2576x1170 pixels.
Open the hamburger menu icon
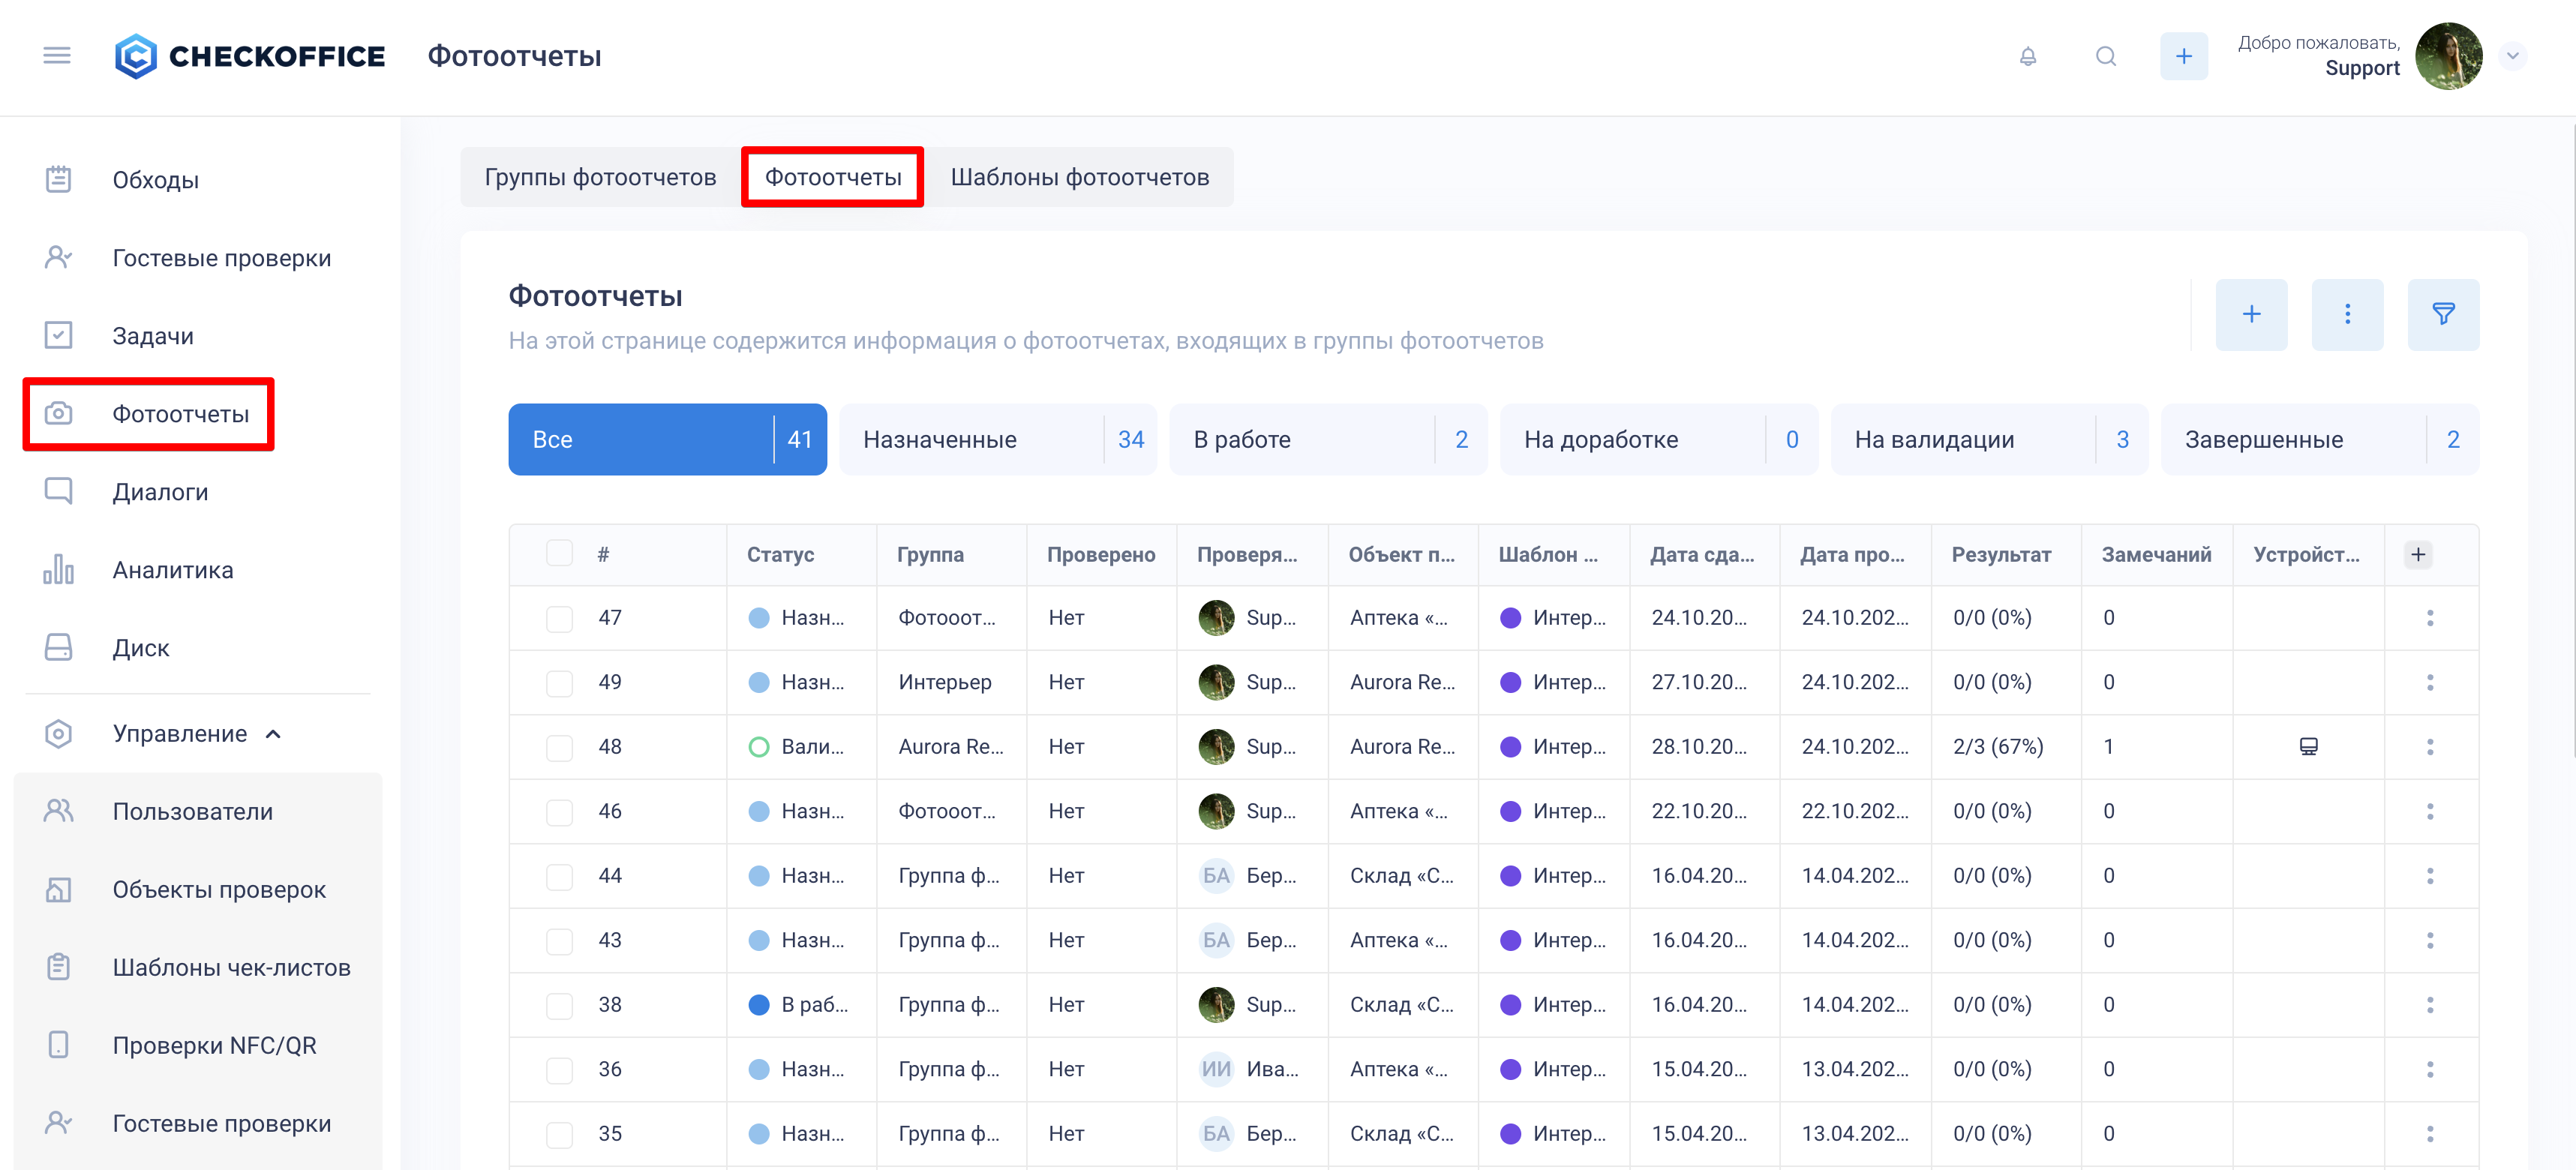pos(57,56)
